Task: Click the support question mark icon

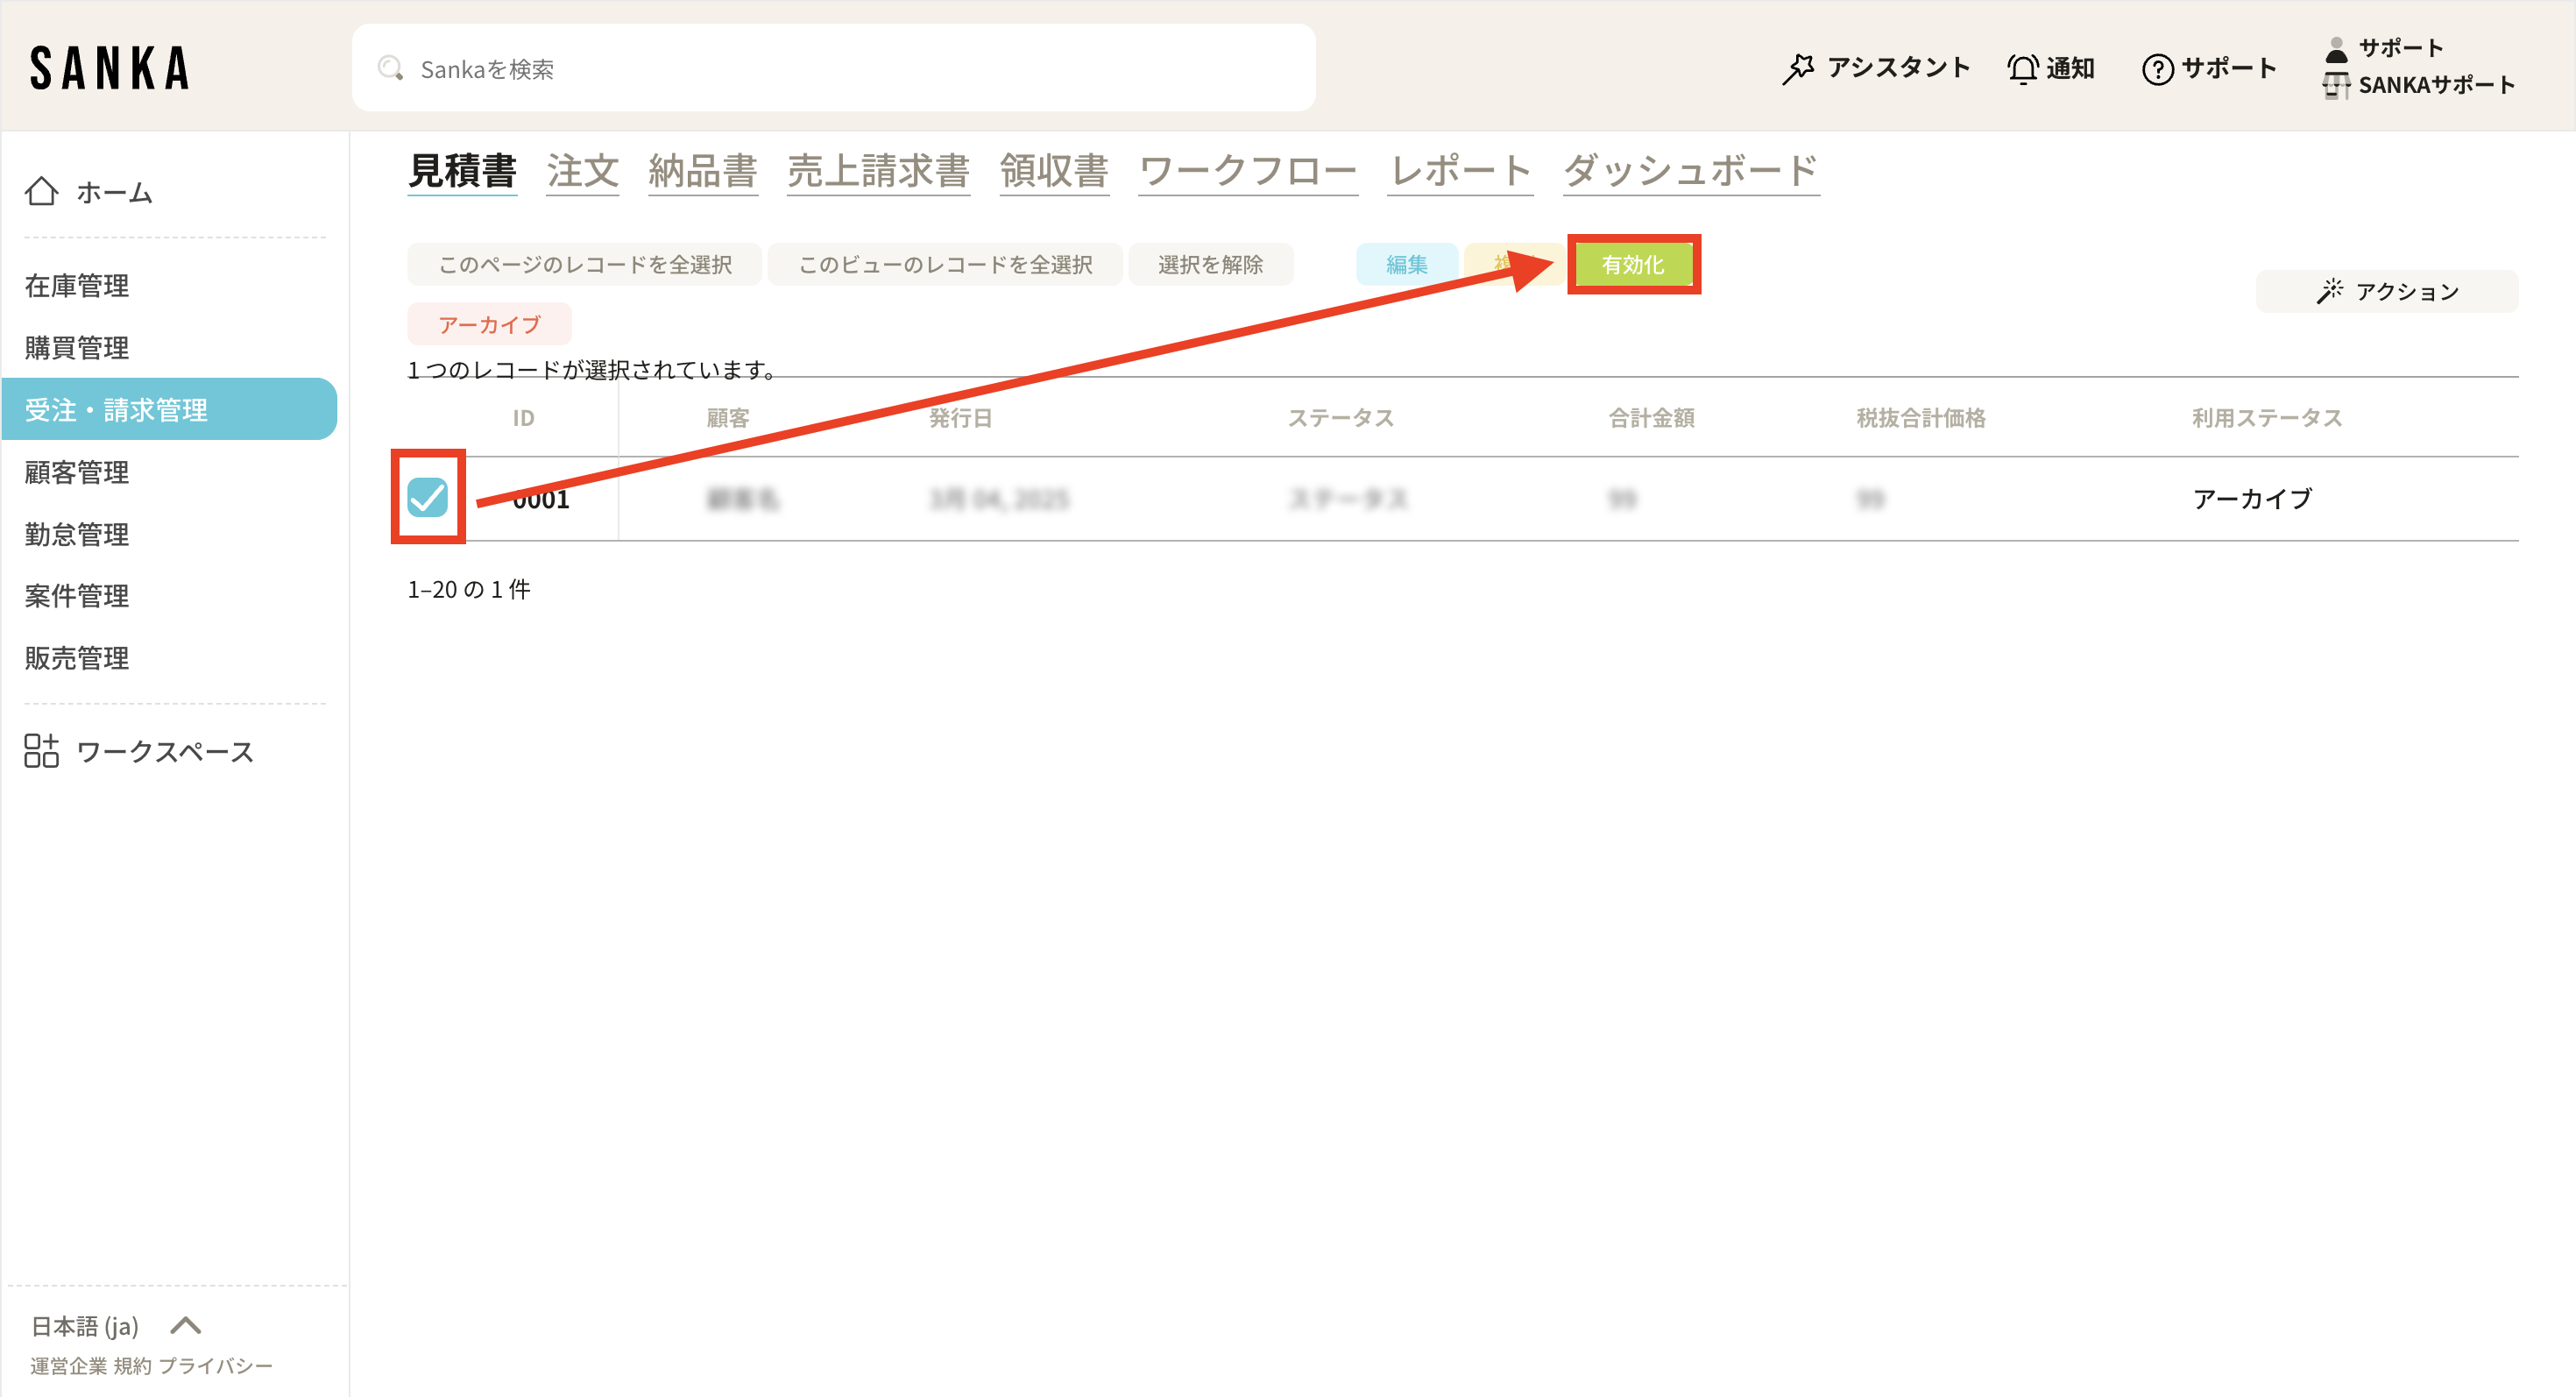Action: [x=2157, y=68]
